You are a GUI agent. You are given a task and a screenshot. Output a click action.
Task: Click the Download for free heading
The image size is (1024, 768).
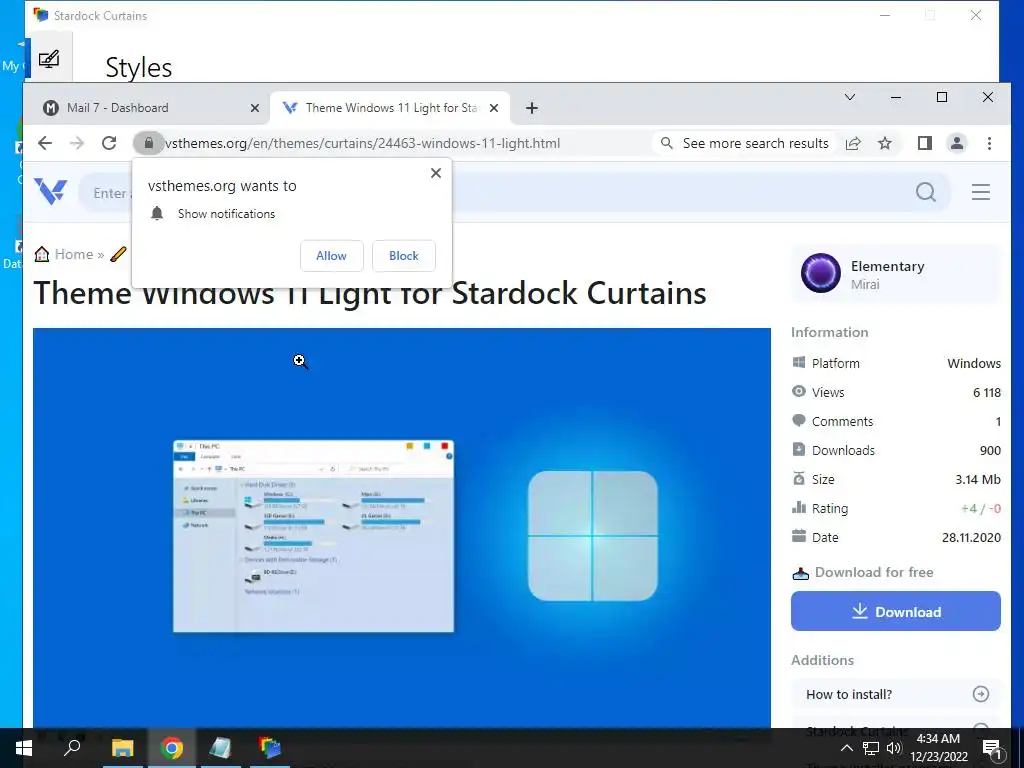874,572
